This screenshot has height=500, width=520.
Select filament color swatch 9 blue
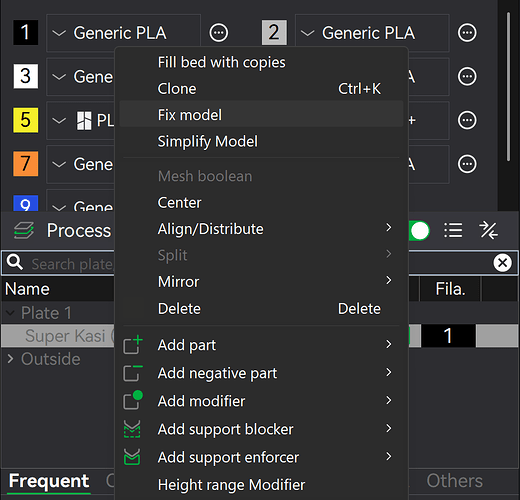click(x=26, y=203)
